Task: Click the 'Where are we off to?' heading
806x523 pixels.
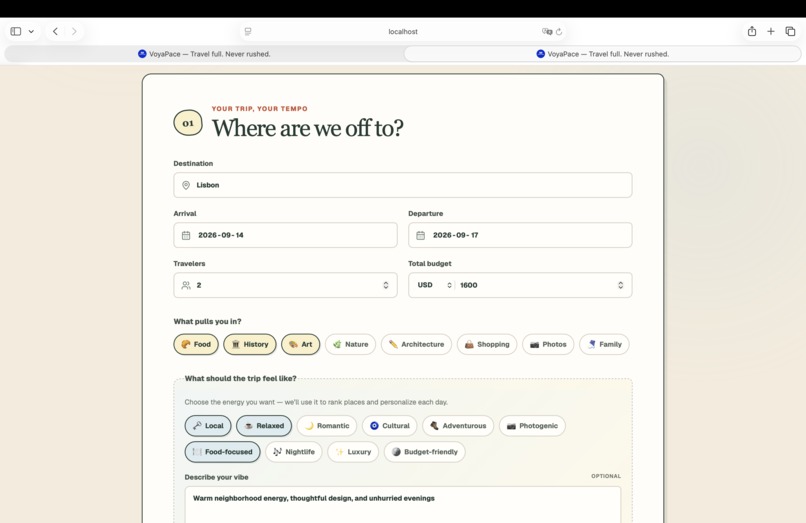Action: pos(307,128)
